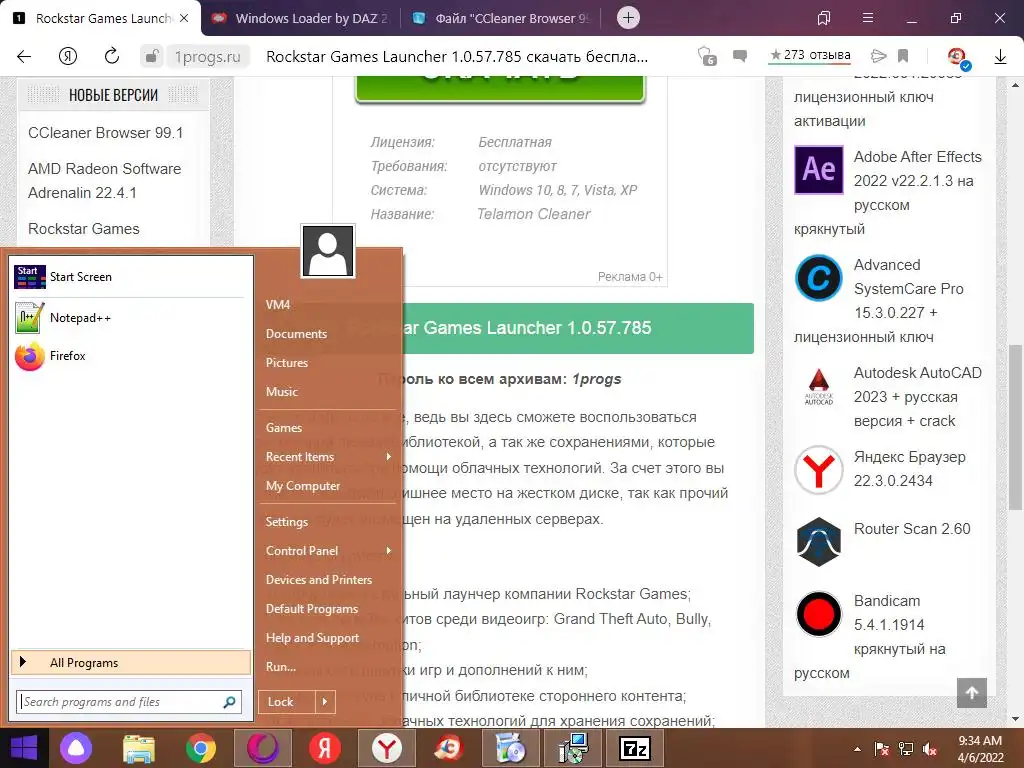Open CCleaner Browser 99.1 link

tap(106, 133)
